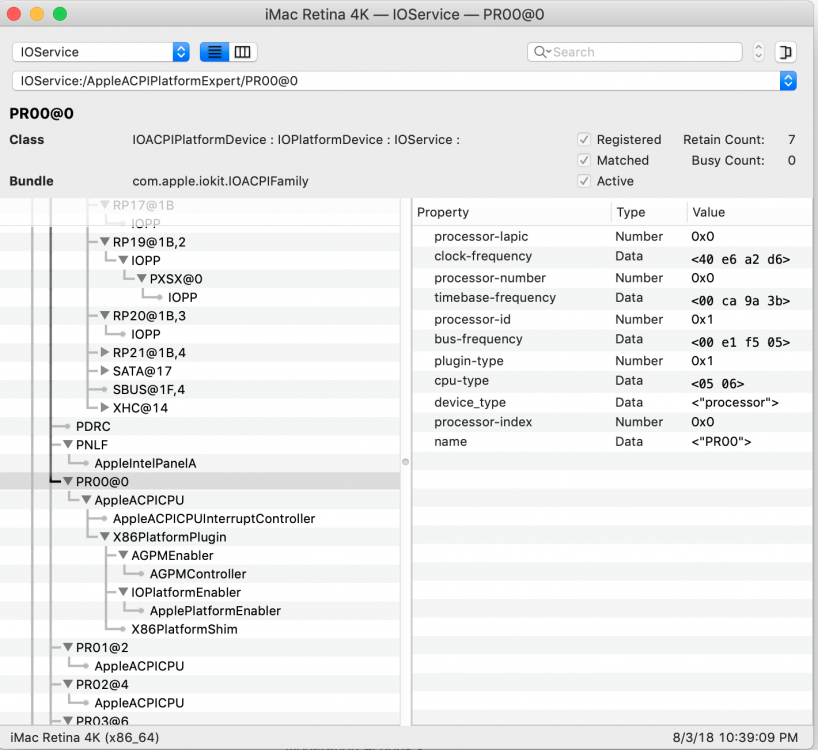Click the <40 e6 a2 d6> value
Screen dimensions: 818x750
pyautogui.click(x=740, y=259)
